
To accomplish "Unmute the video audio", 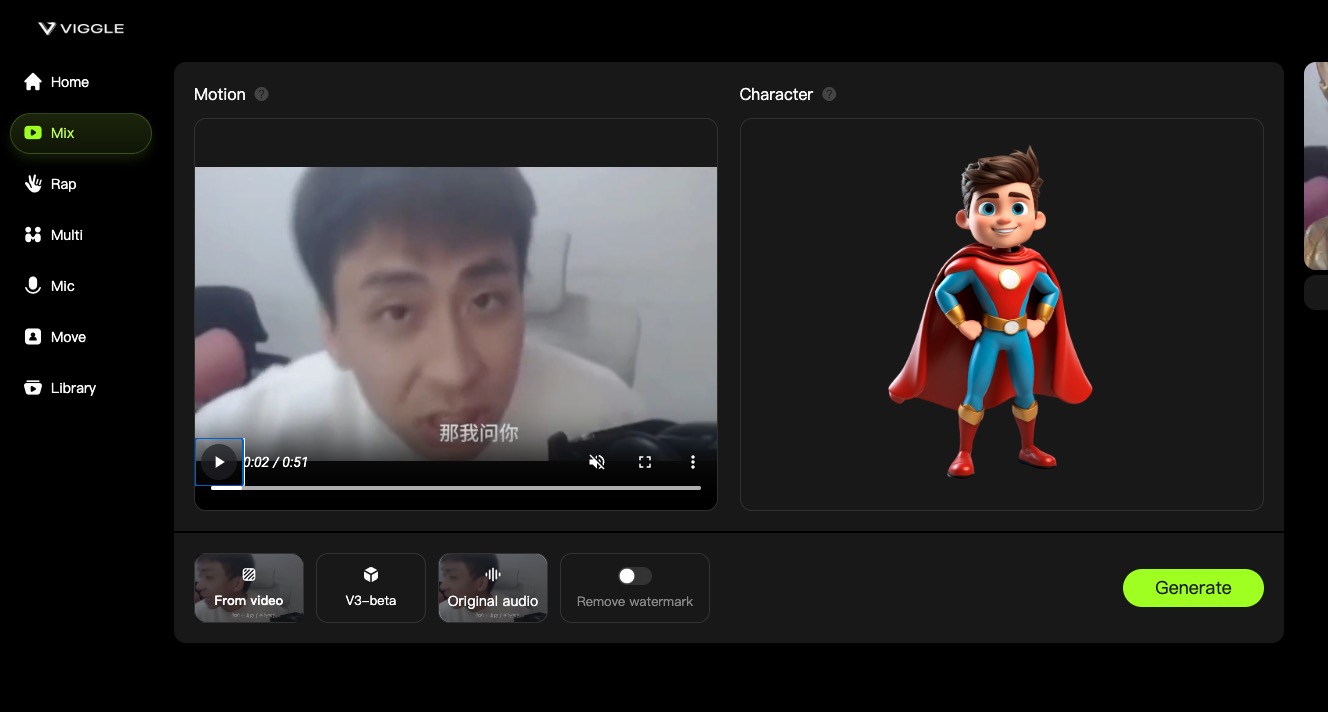I will 597,462.
